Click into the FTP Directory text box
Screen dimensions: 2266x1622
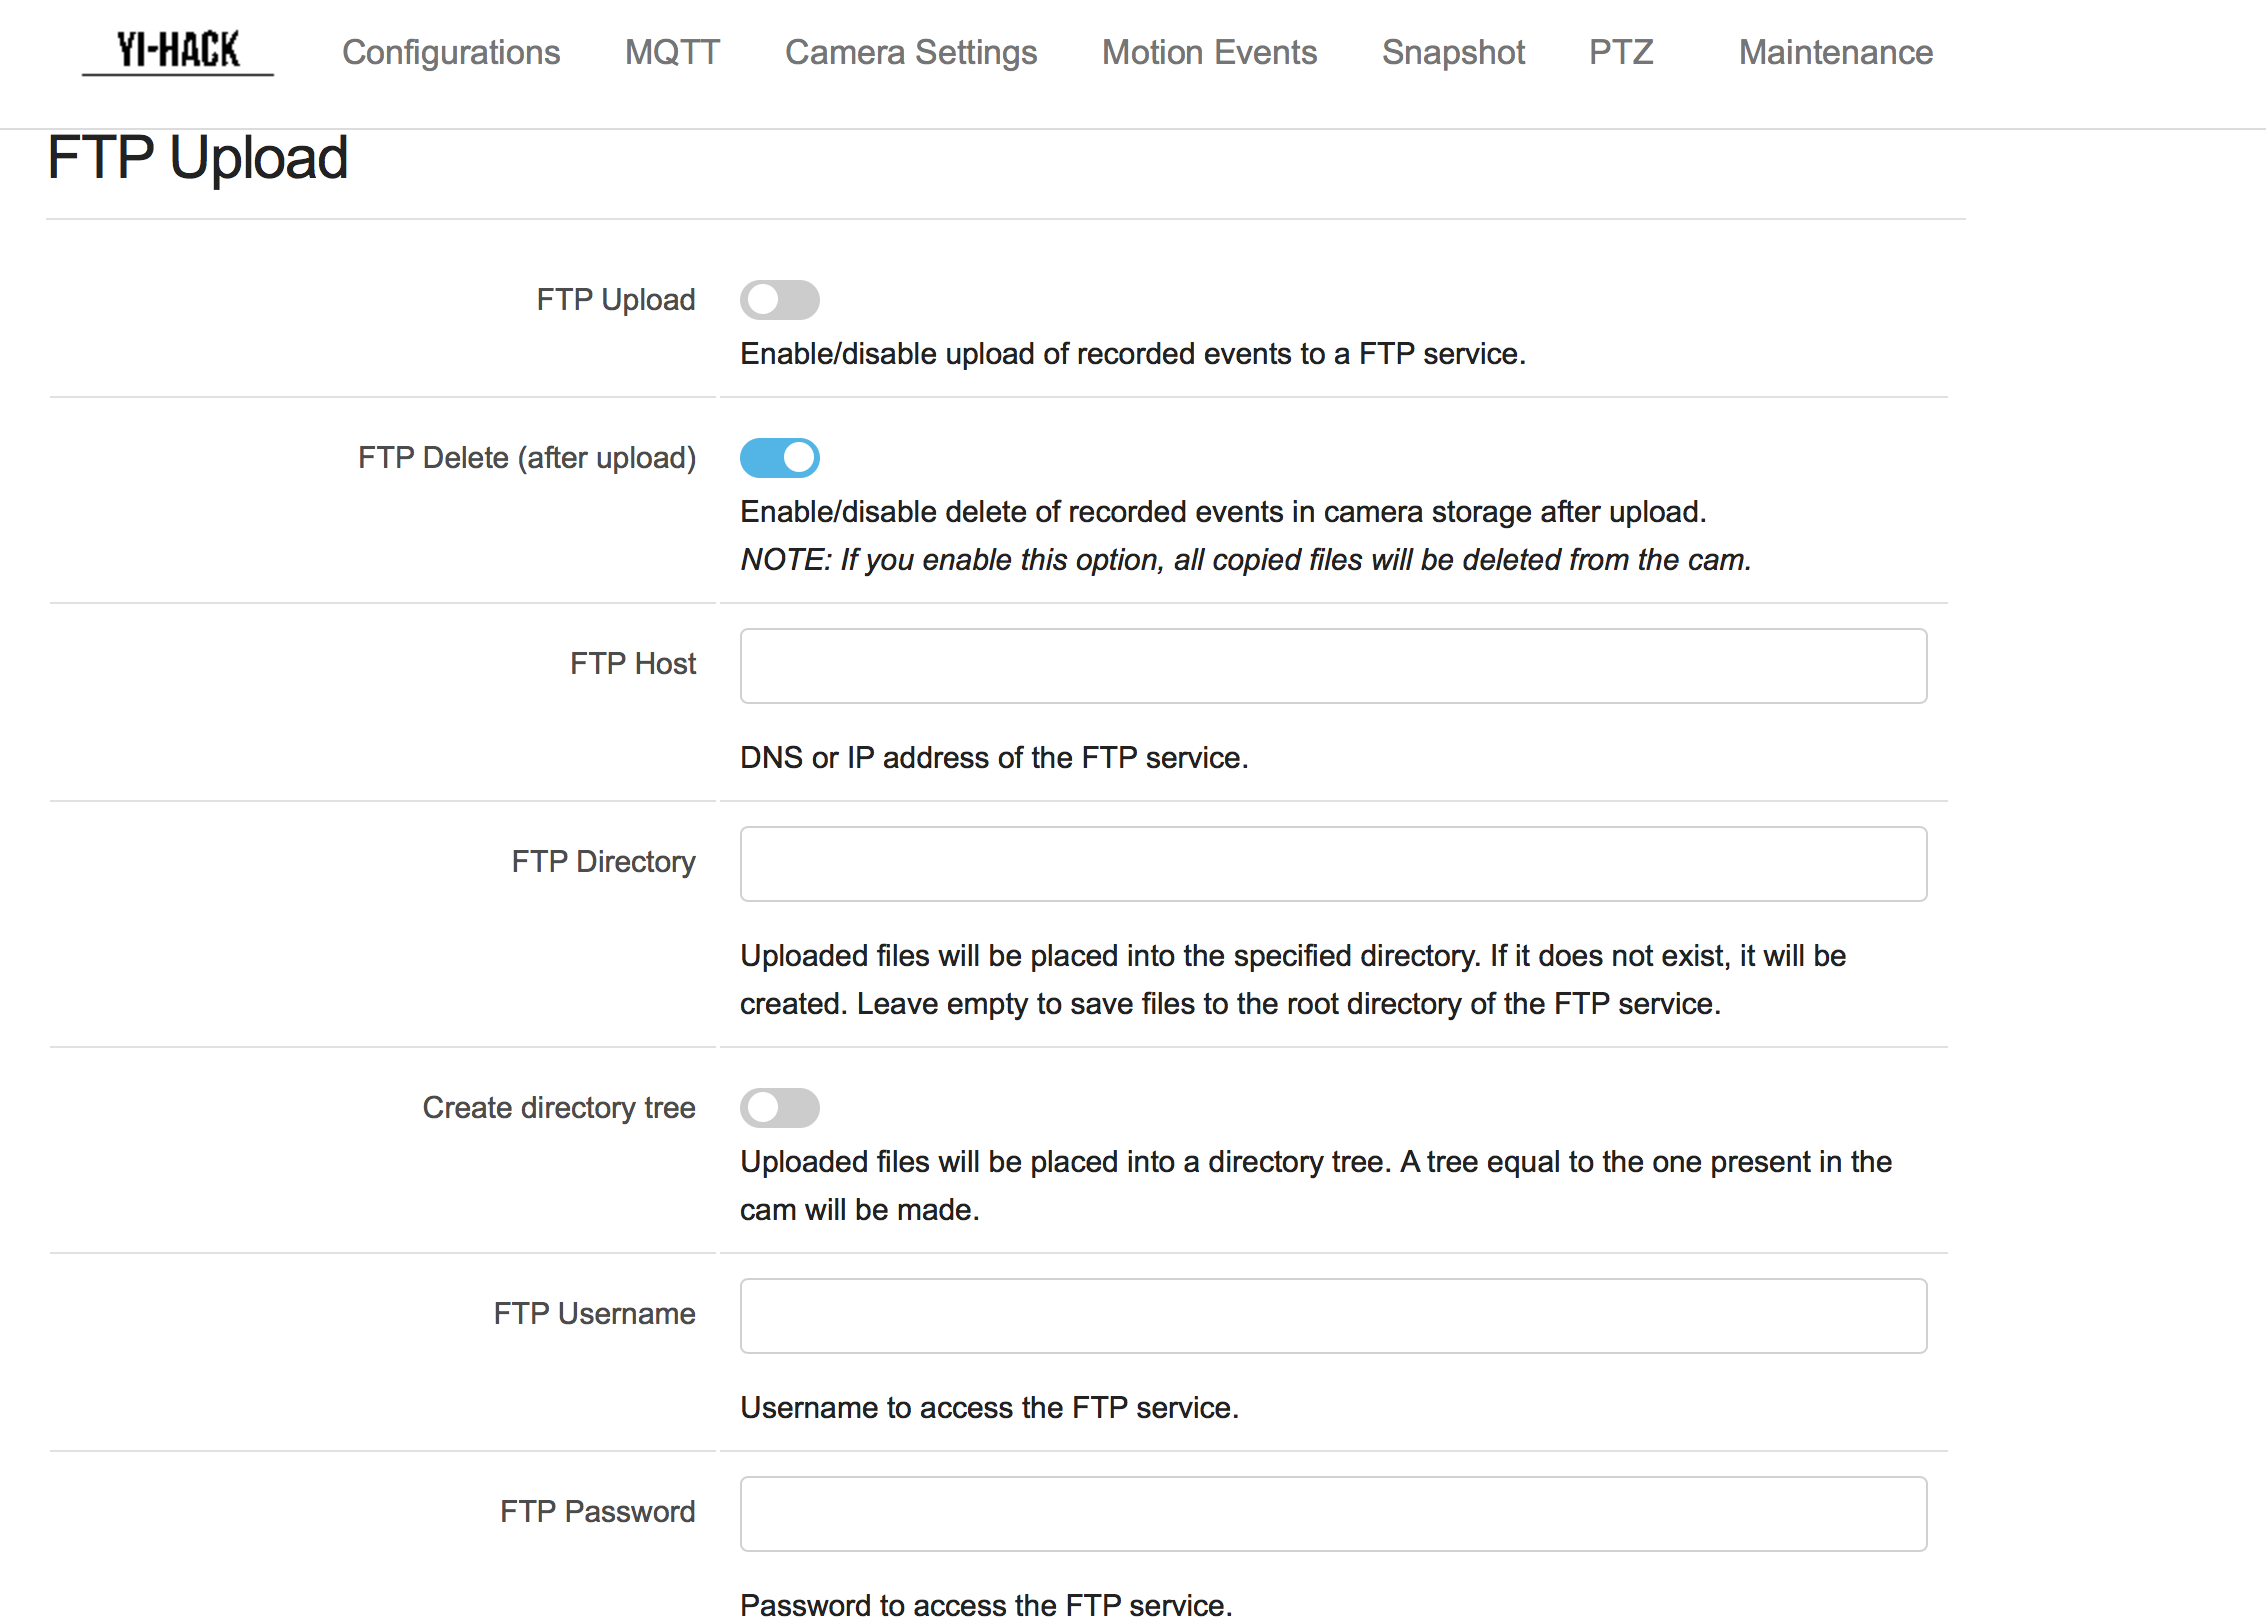pyautogui.click(x=1333, y=864)
